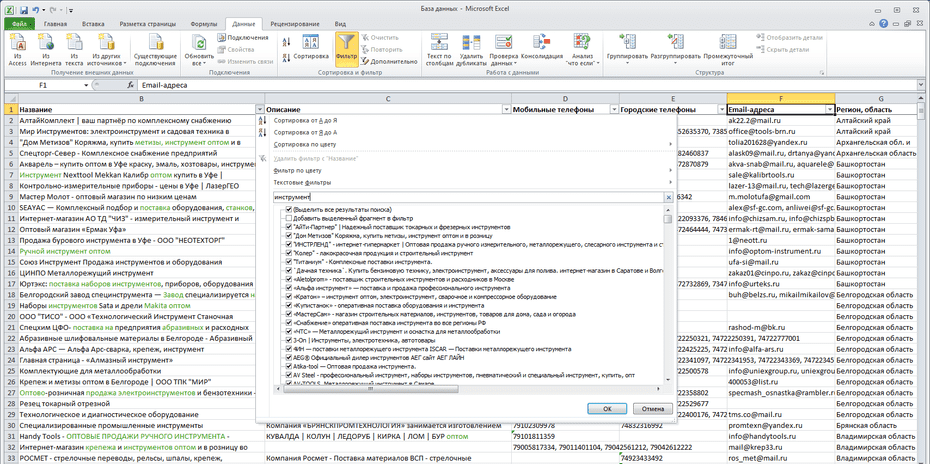
Task: Open the 'Файл' tab
Action: click(20, 24)
